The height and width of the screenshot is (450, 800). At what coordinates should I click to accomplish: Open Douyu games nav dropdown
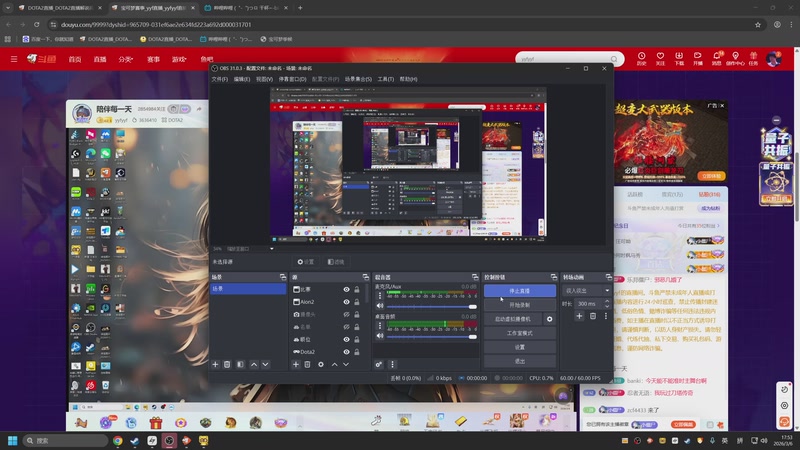[179, 59]
